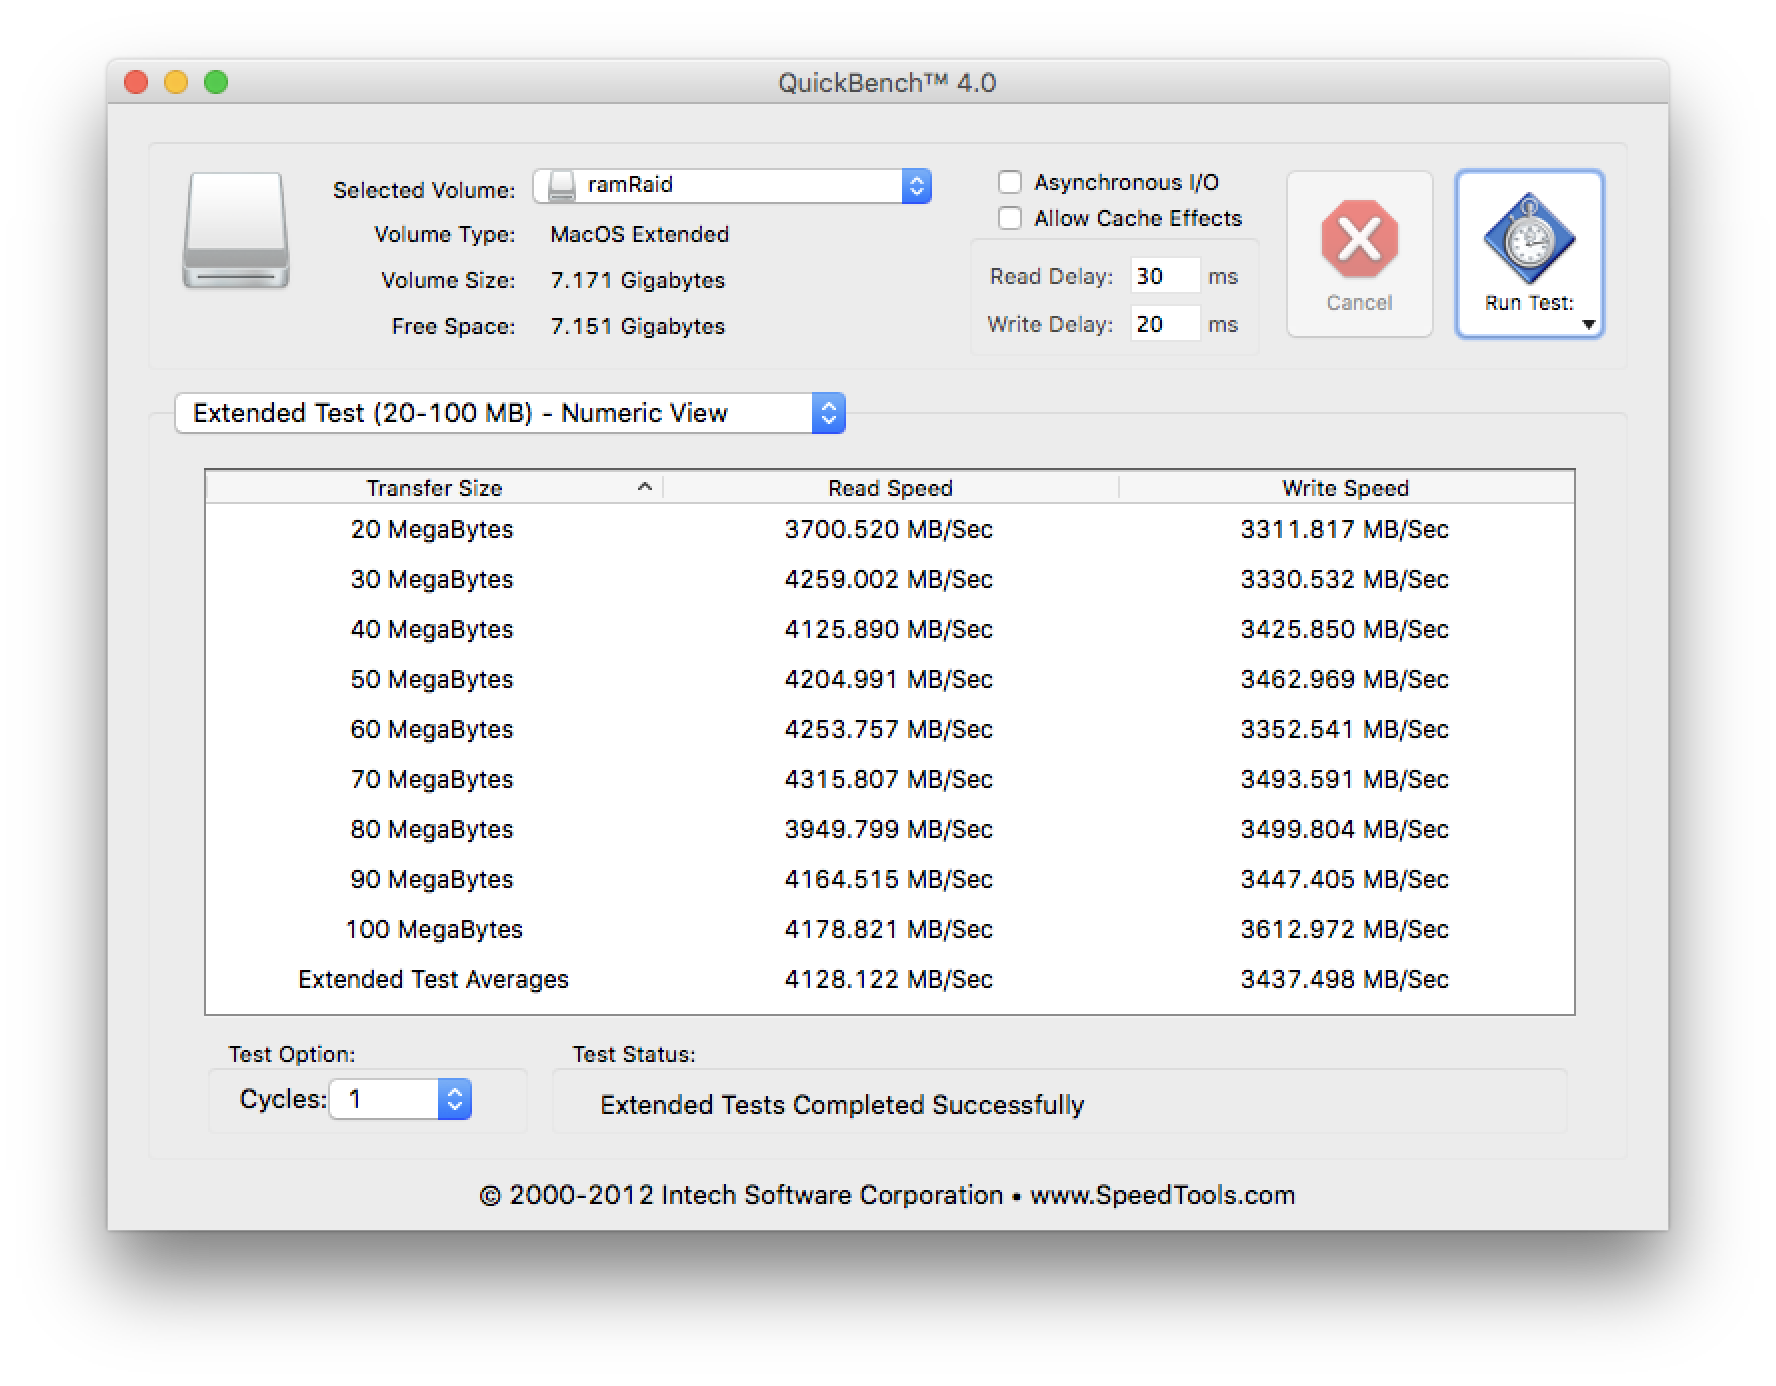Click average read speed 4128.122 MB/Sec
The image size is (1776, 1386).
(x=889, y=979)
